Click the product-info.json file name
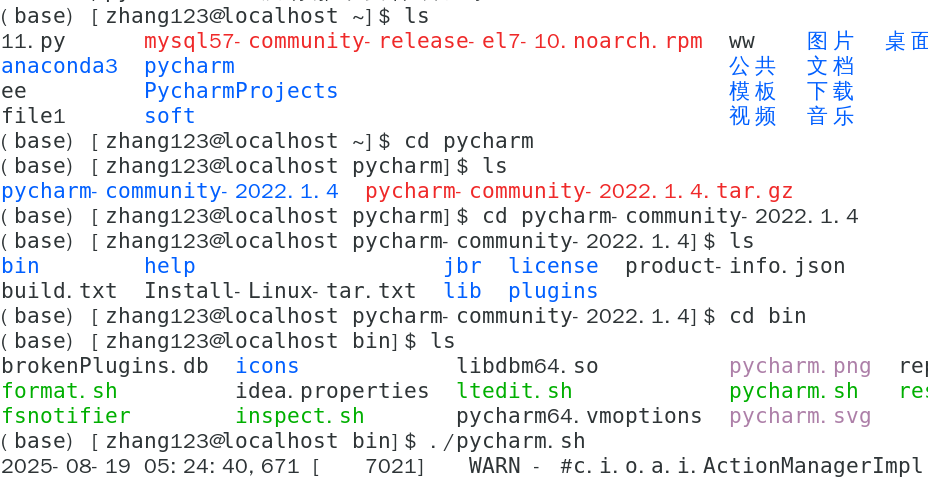This screenshot has height=477, width=928. tap(735, 266)
